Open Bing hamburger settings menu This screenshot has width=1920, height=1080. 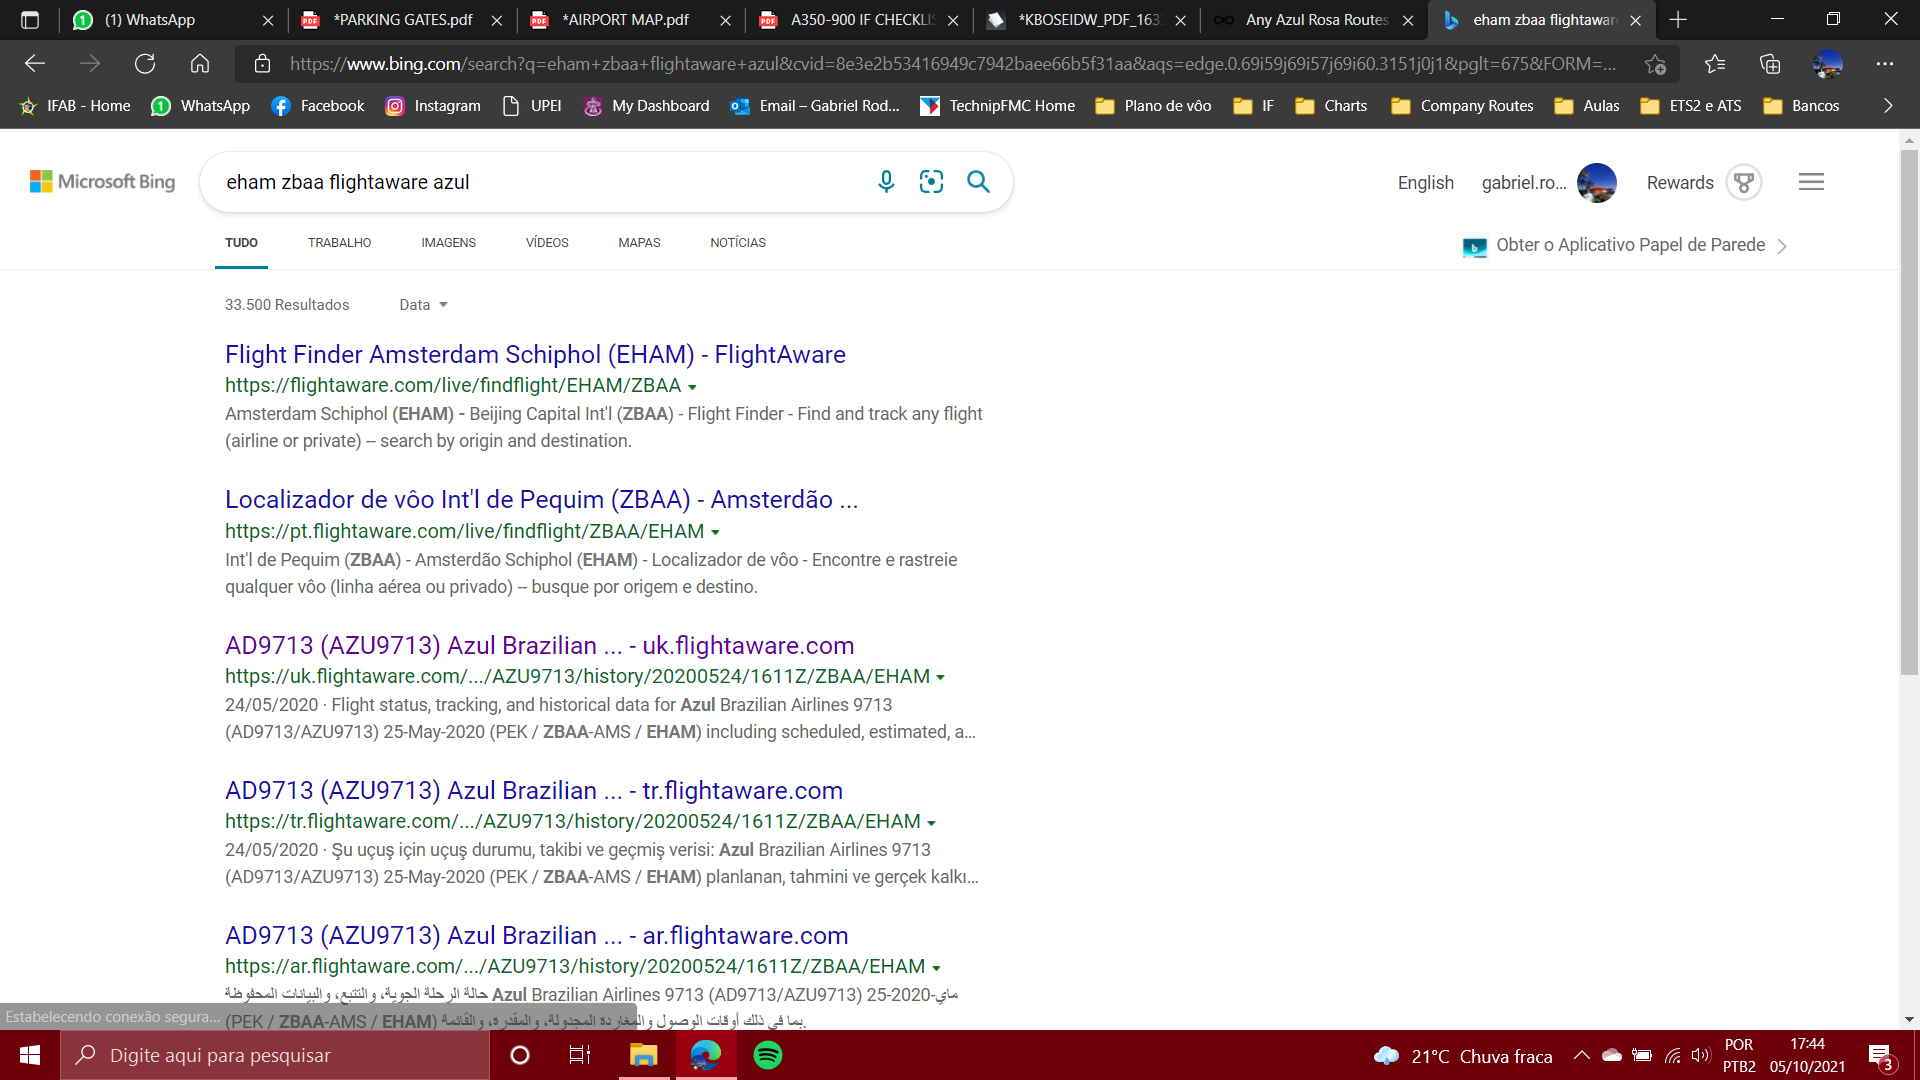point(1811,182)
